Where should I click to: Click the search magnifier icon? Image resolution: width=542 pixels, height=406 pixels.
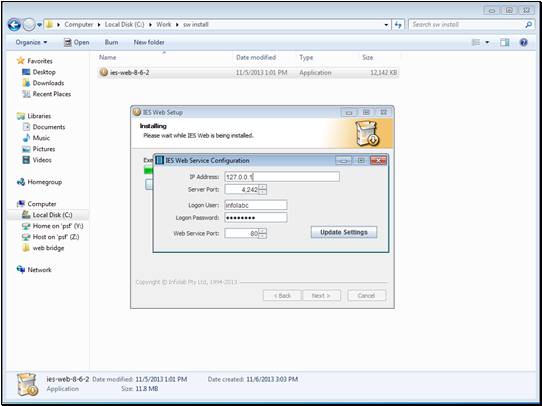tap(529, 25)
